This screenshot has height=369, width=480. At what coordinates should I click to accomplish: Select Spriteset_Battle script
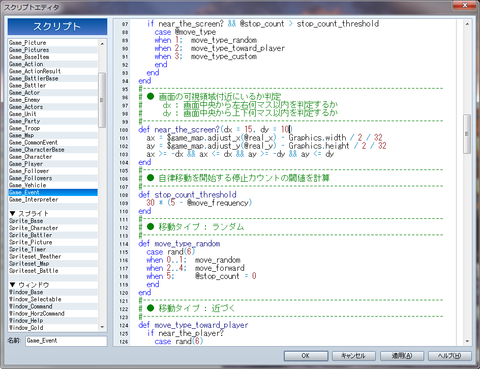point(53,271)
